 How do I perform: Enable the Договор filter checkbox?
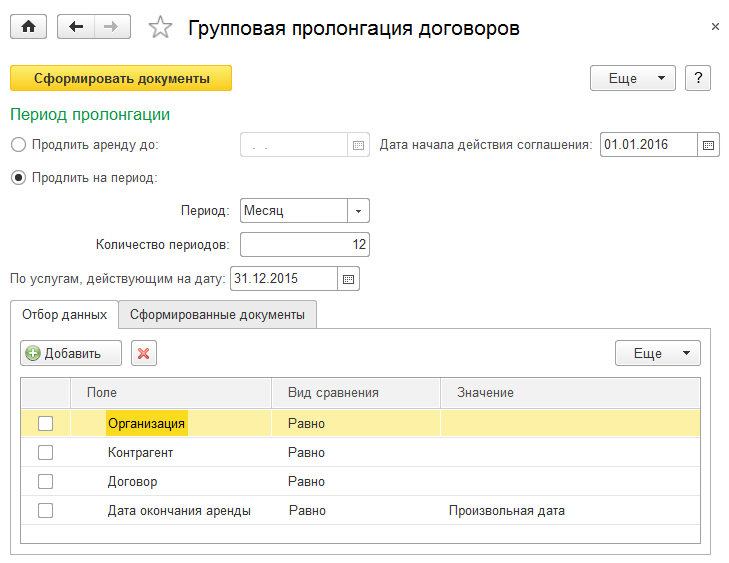pyautogui.click(x=46, y=481)
